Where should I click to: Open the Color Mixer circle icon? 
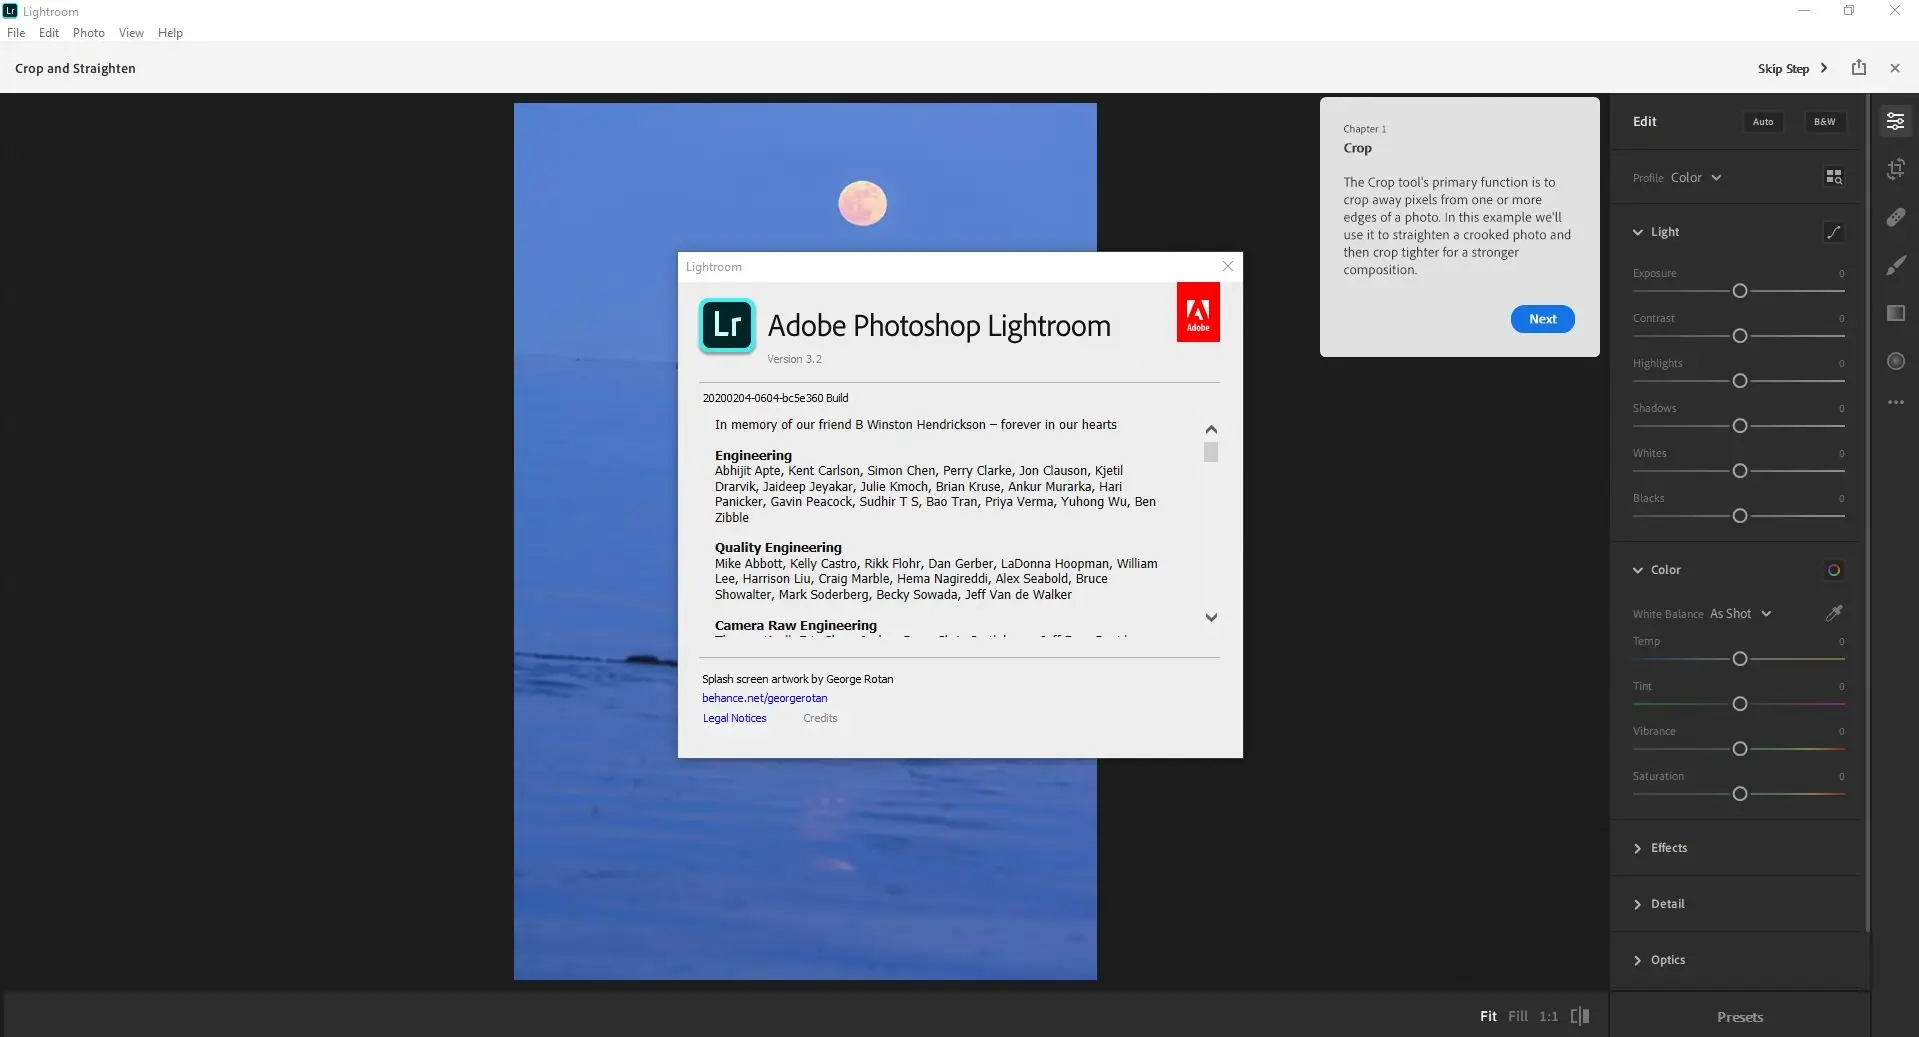pos(1833,570)
